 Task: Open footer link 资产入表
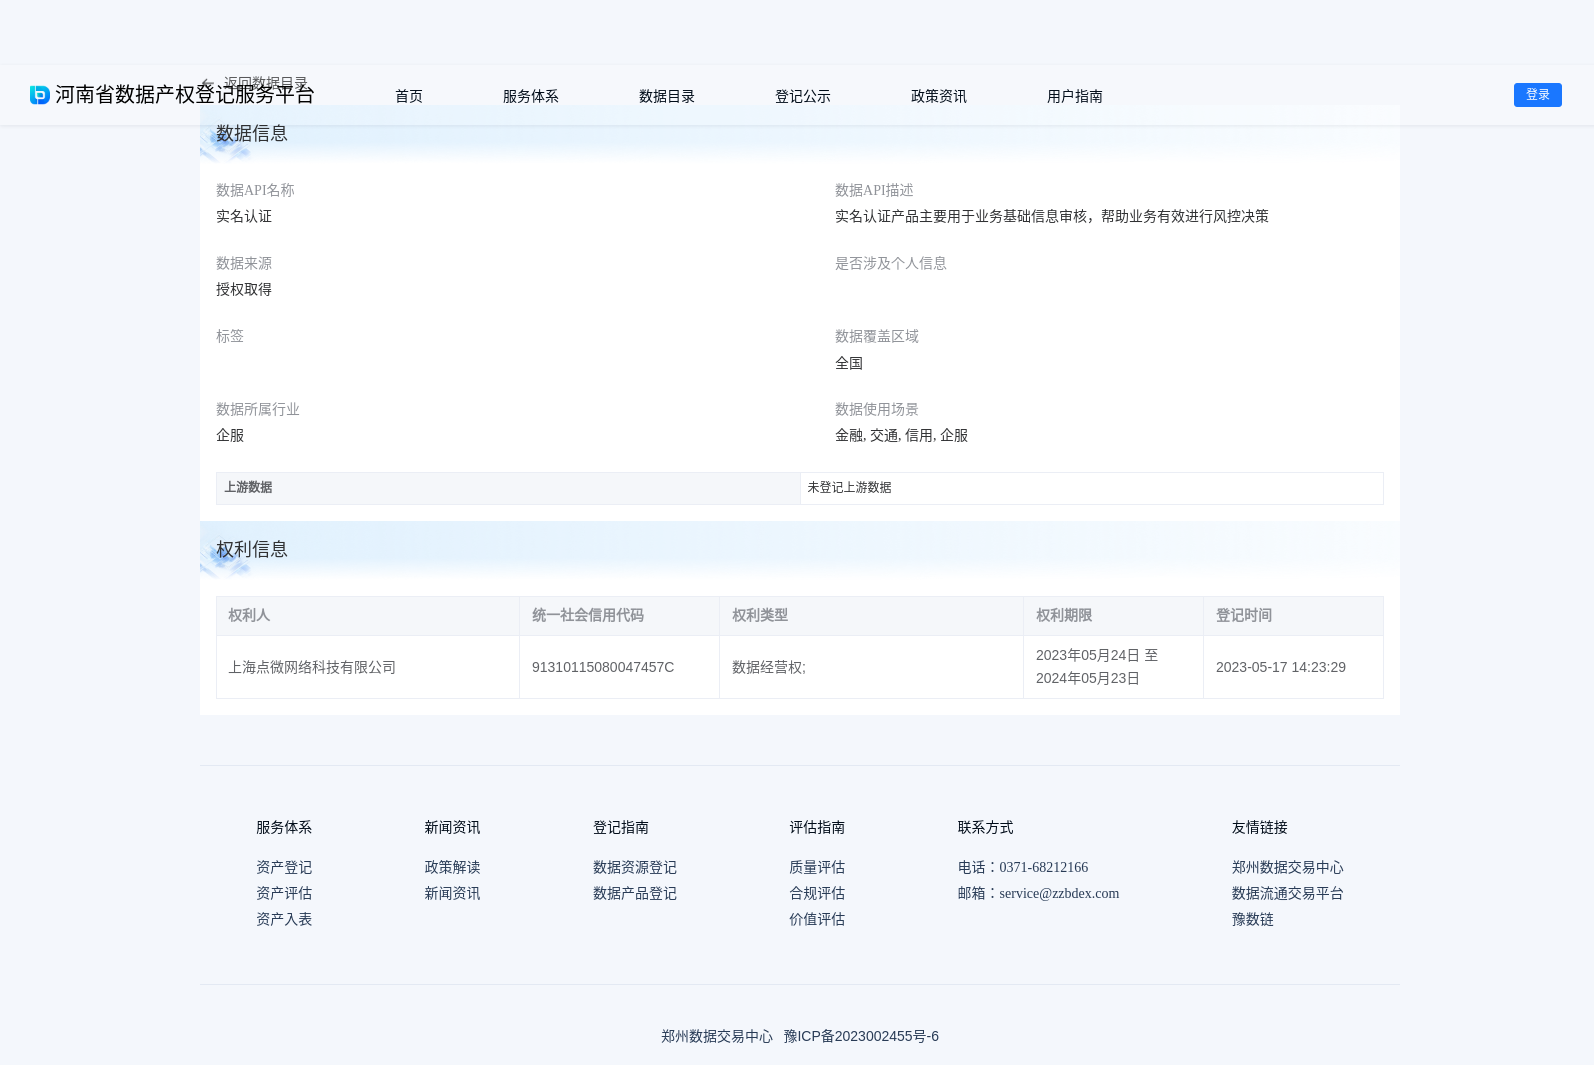pos(284,919)
